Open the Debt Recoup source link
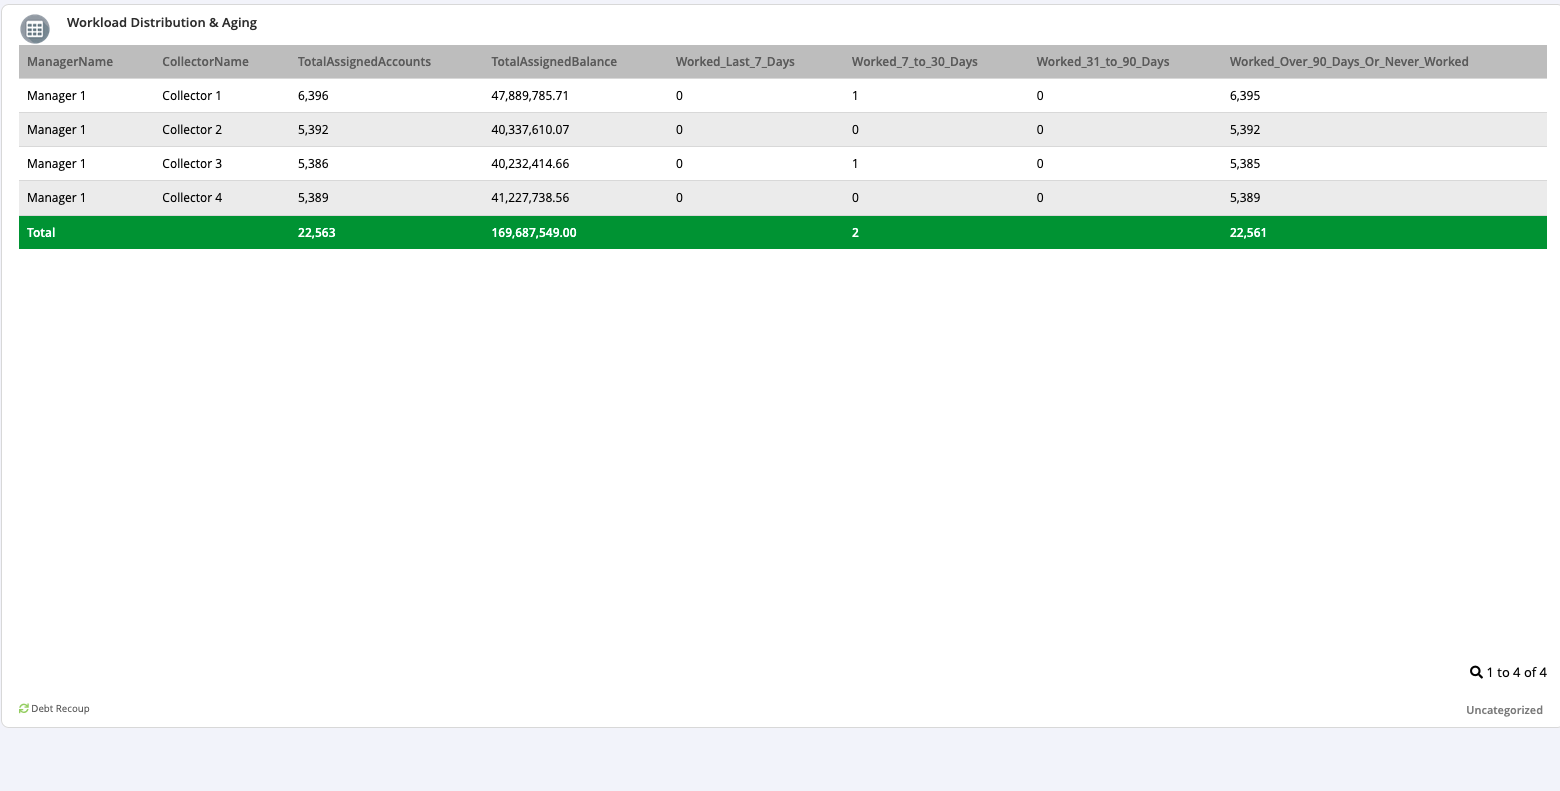1560x791 pixels. point(60,708)
